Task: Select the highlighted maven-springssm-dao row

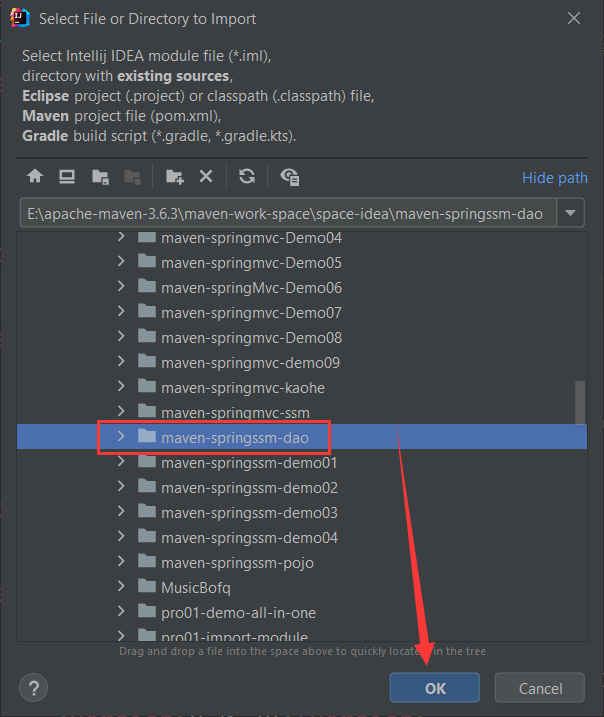Action: click(x=302, y=437)
